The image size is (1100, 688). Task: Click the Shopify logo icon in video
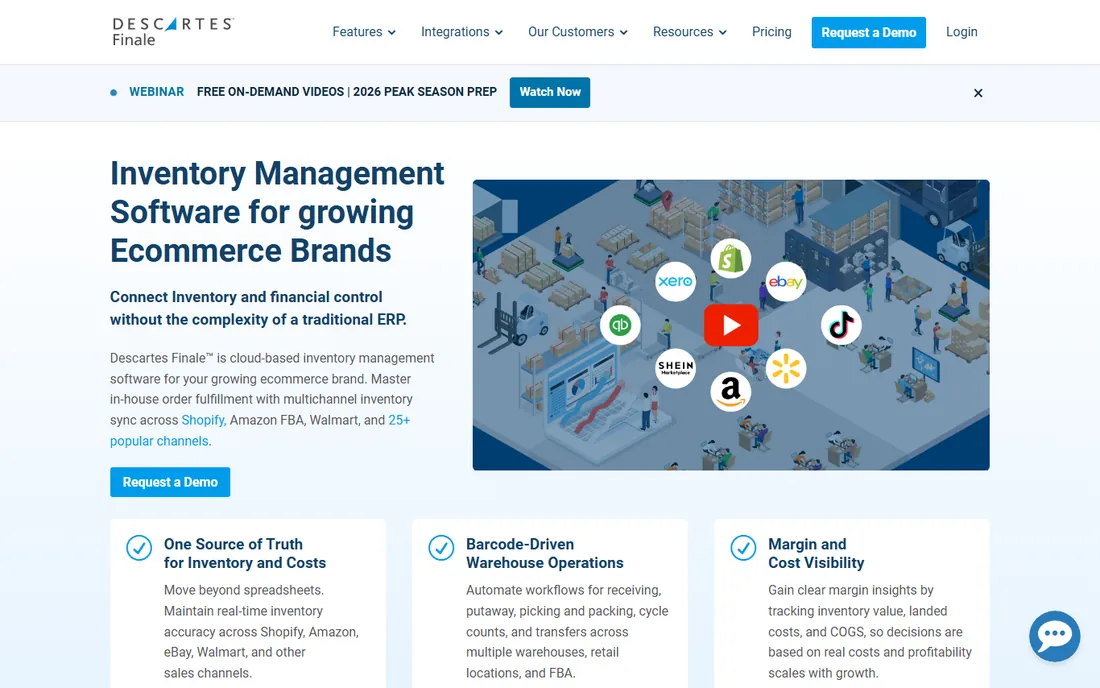pos(730,259)
